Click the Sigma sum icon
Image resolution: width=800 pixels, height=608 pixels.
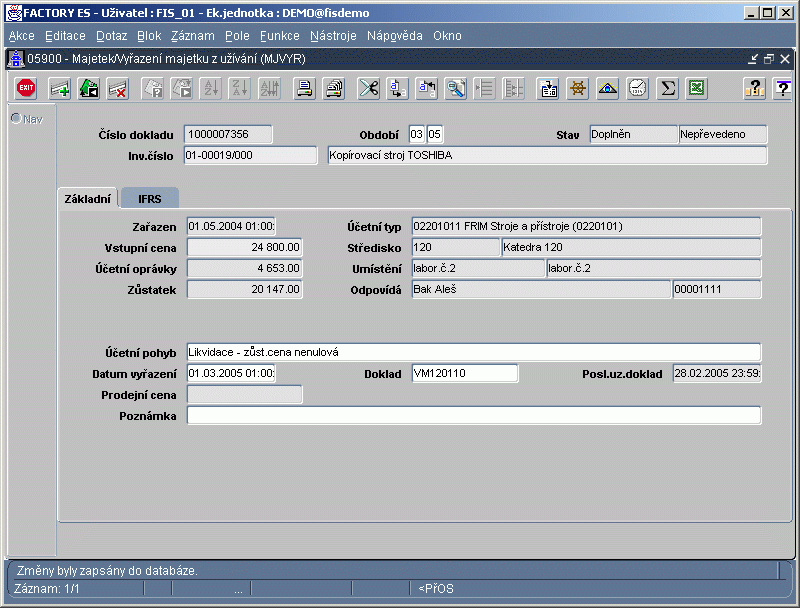coord(667,88)
